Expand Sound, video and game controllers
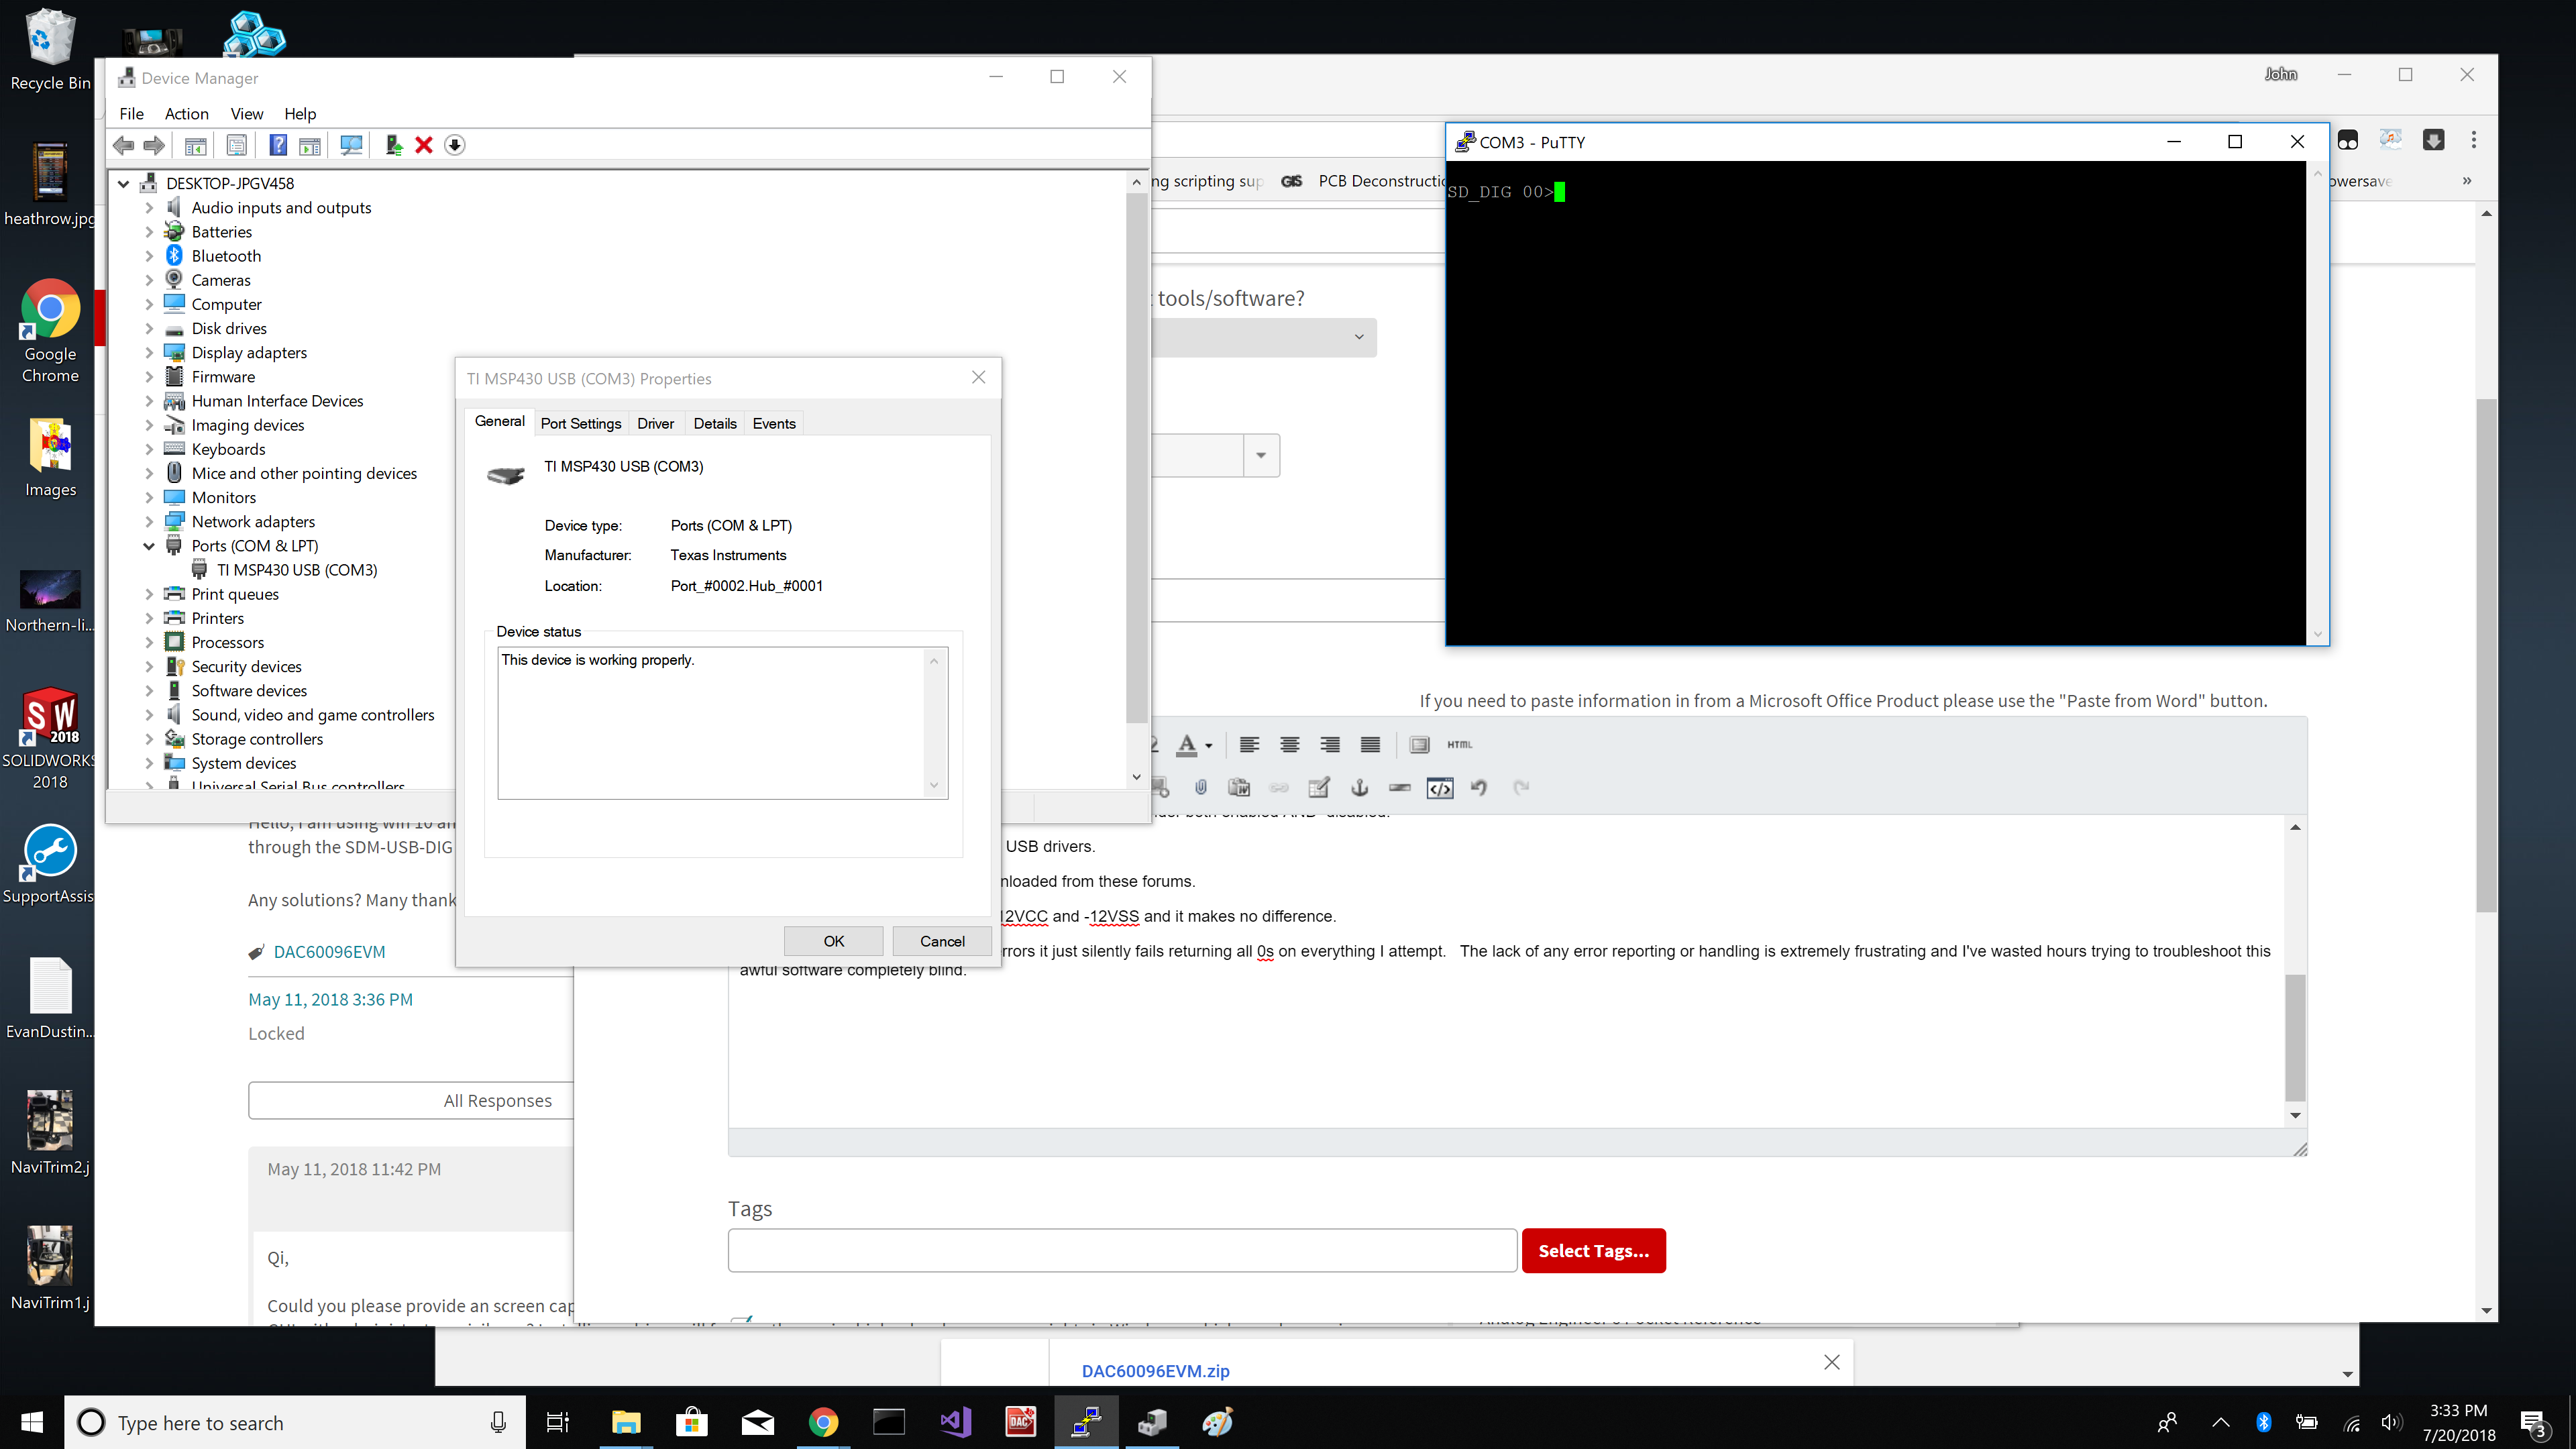Screen dimensions: 2576x1449 [149, 715]
